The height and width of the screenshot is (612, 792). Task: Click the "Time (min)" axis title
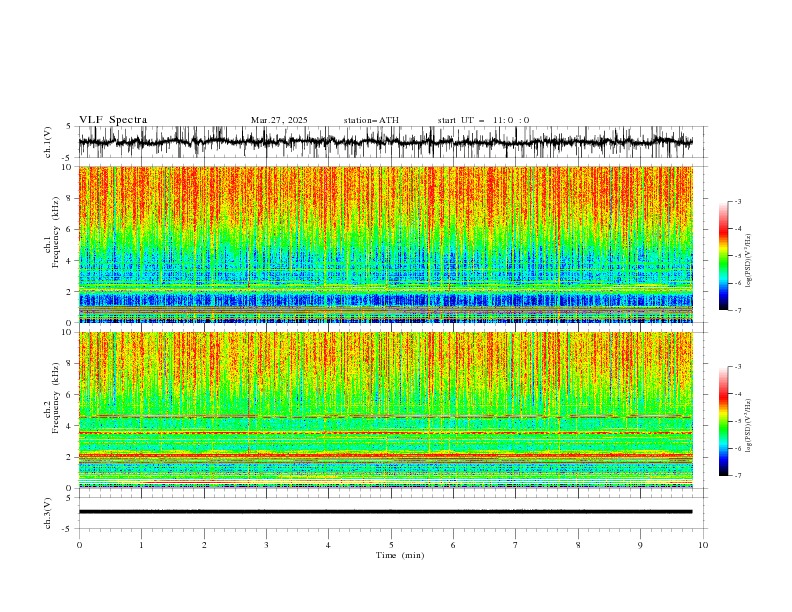point(400,555)
